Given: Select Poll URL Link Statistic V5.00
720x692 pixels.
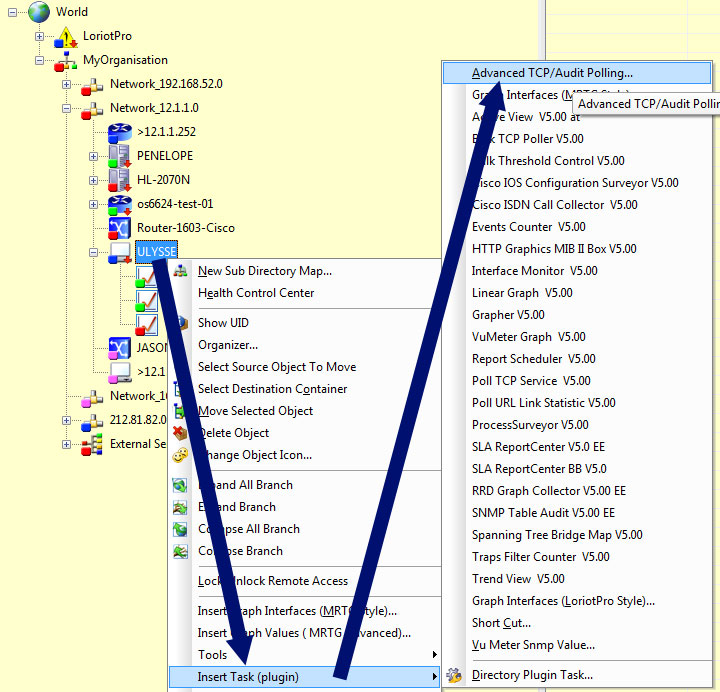Looking at the screenshot, I should point(544,403).
